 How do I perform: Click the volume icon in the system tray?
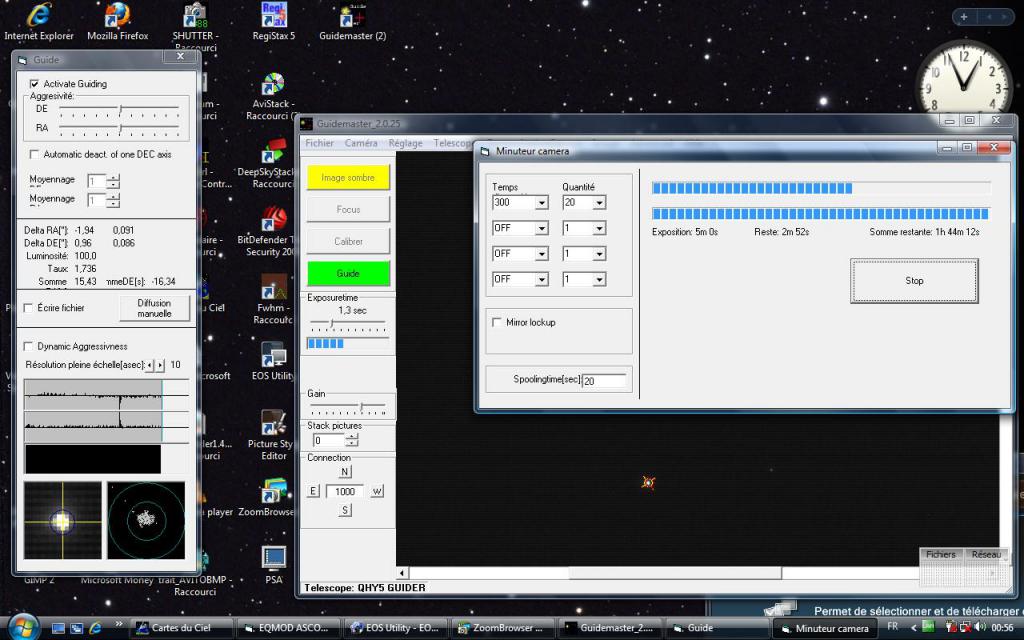[x=980, y=628]
